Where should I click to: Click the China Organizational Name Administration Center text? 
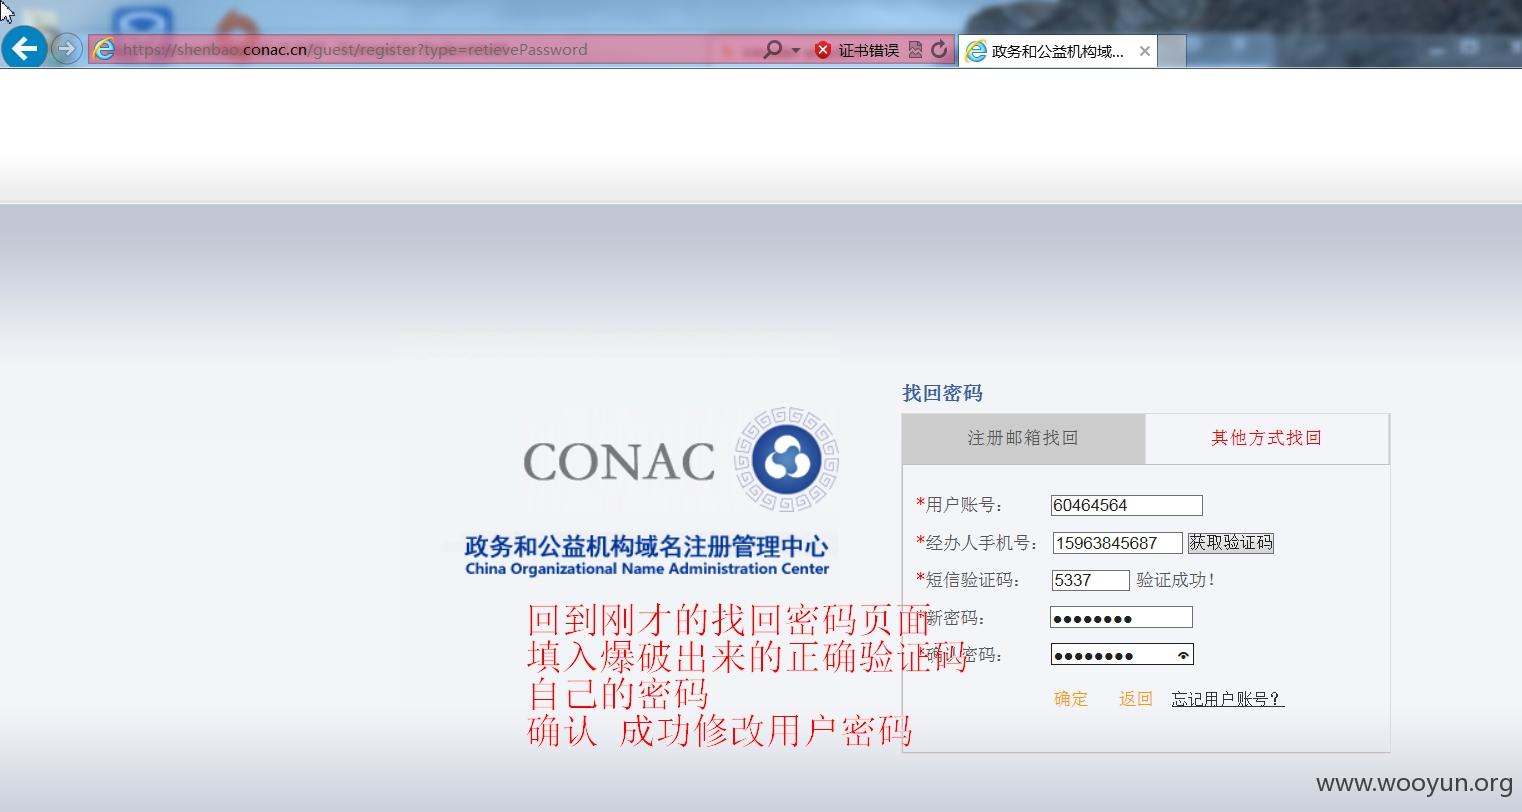(647, 569)
